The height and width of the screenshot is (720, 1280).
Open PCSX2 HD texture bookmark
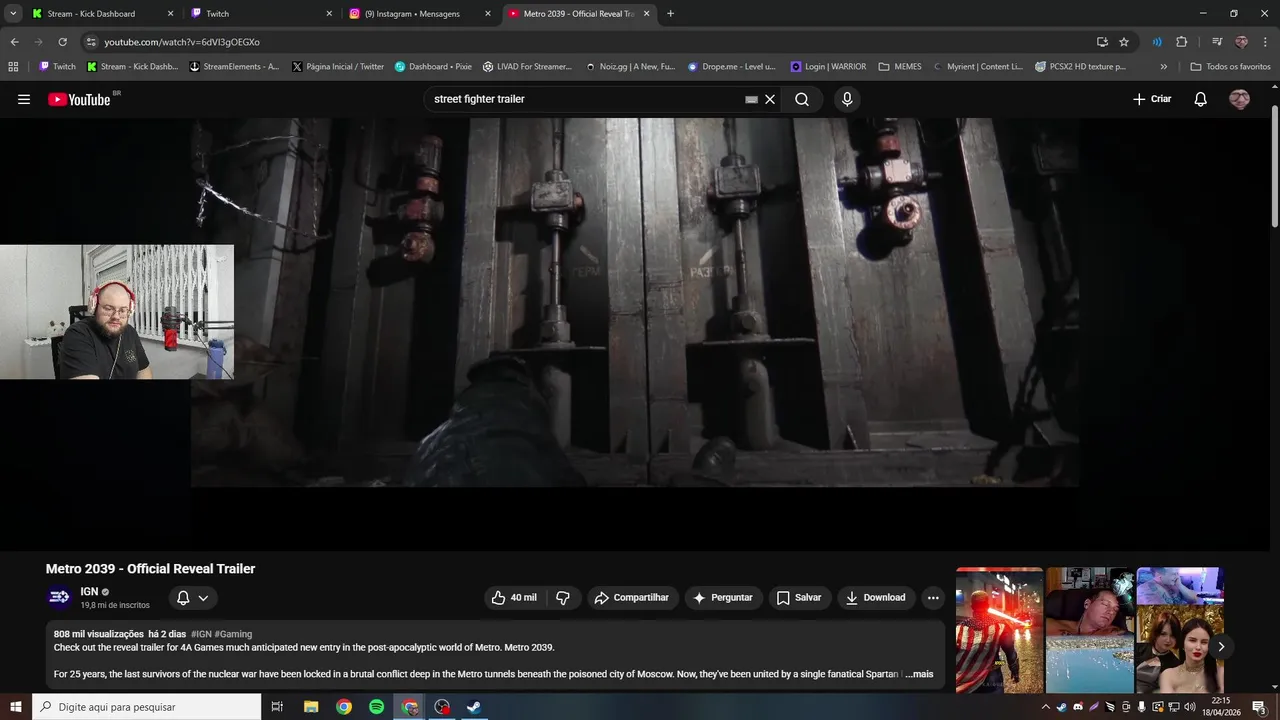click(x=1081, y=66)
